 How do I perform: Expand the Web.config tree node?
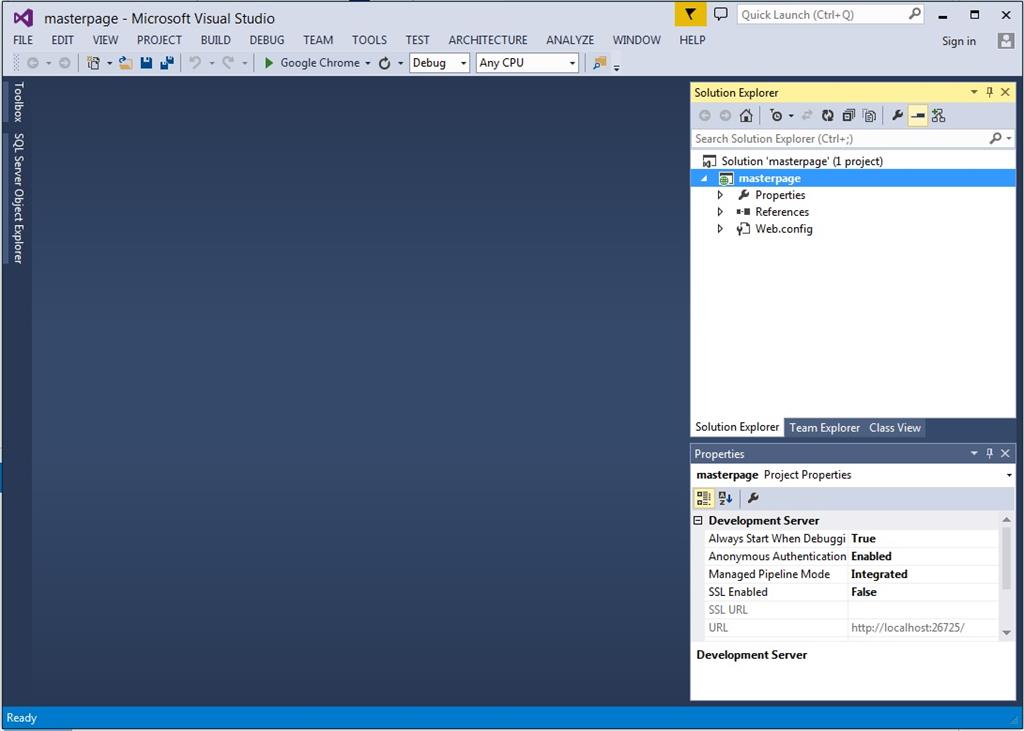720,229
